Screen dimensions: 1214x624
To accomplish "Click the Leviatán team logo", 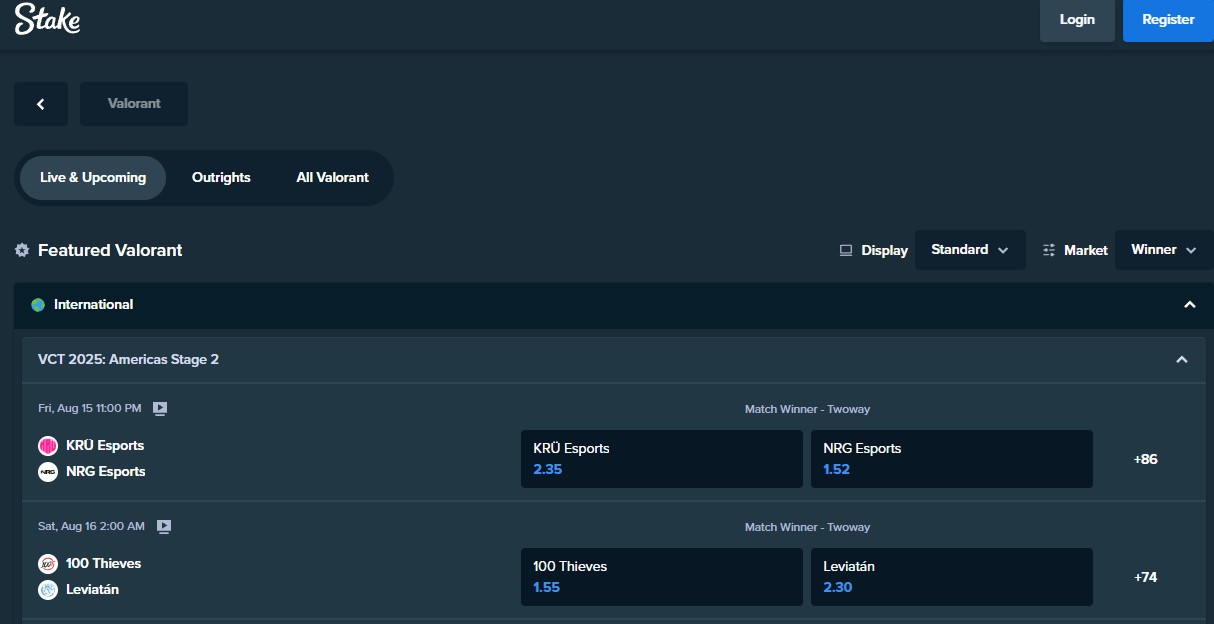I will [48, 590].
